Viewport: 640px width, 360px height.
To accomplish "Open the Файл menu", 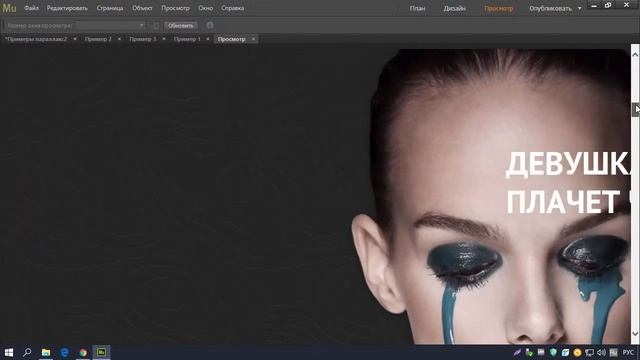I will [x=31, y=8].
